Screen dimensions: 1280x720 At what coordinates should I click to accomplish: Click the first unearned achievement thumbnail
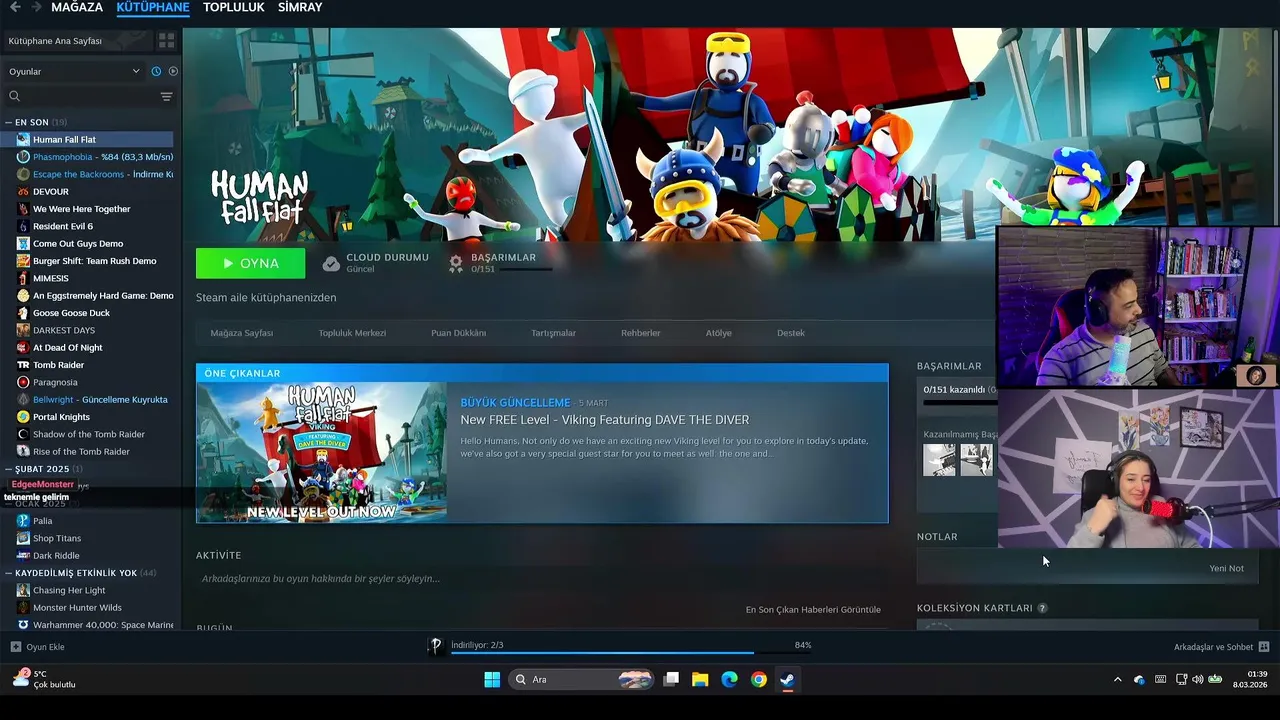pyautogui.click(x=939, y=460)
